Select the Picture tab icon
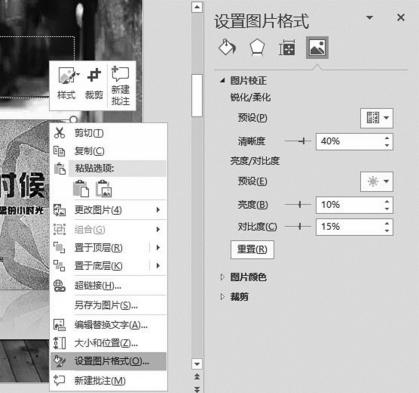 (317, 47)
